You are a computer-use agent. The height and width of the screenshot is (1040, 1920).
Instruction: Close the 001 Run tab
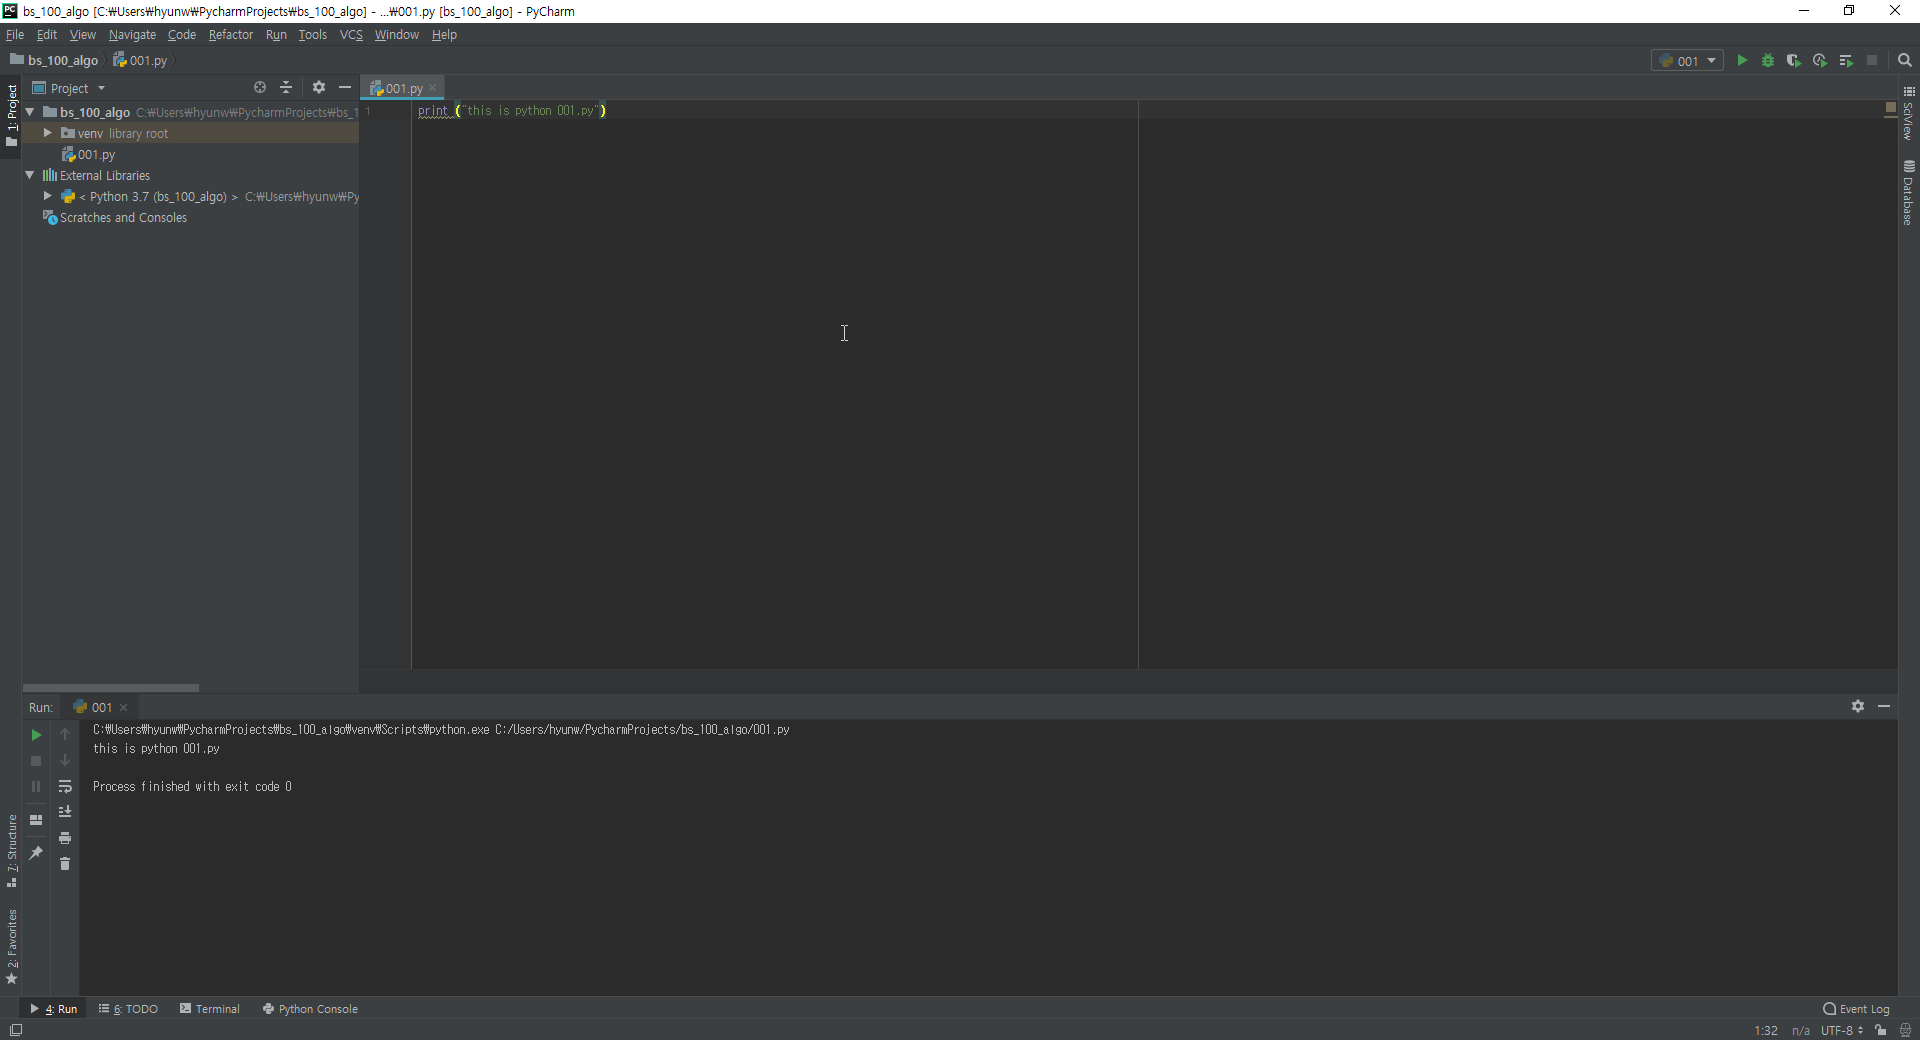[124, 708]
